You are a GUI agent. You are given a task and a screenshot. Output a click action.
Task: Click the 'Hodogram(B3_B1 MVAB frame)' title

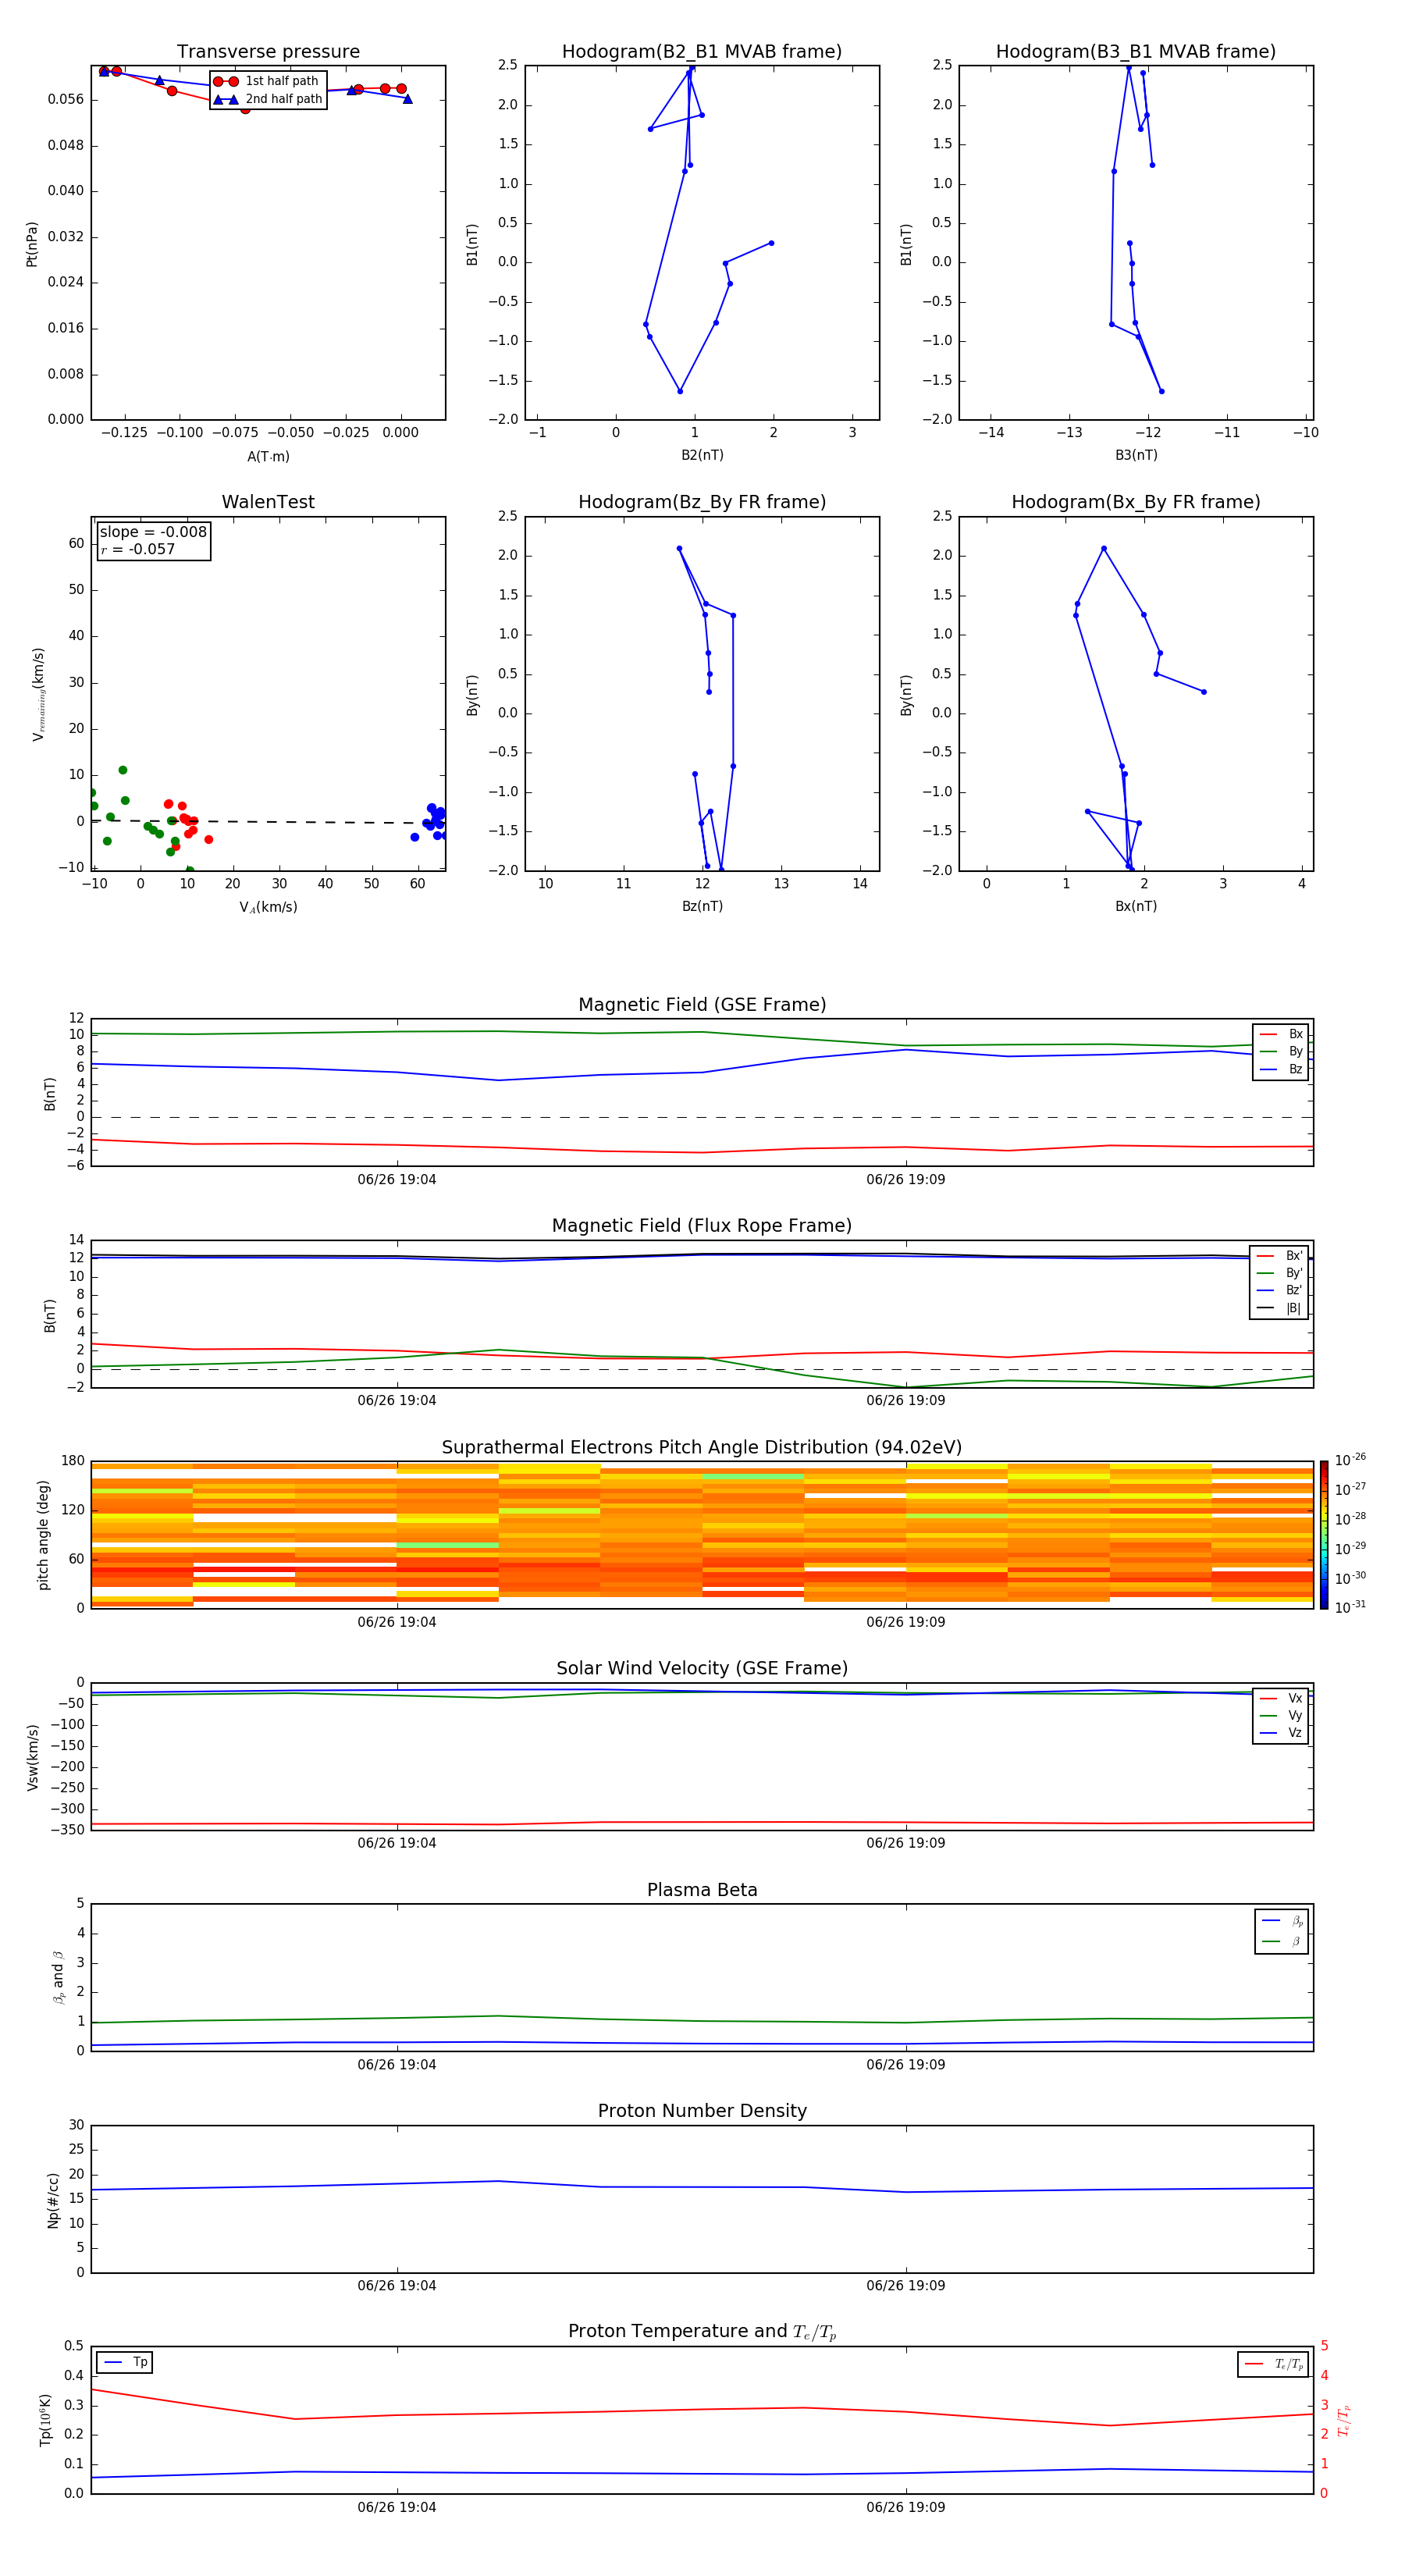(x=1136, y=51)
